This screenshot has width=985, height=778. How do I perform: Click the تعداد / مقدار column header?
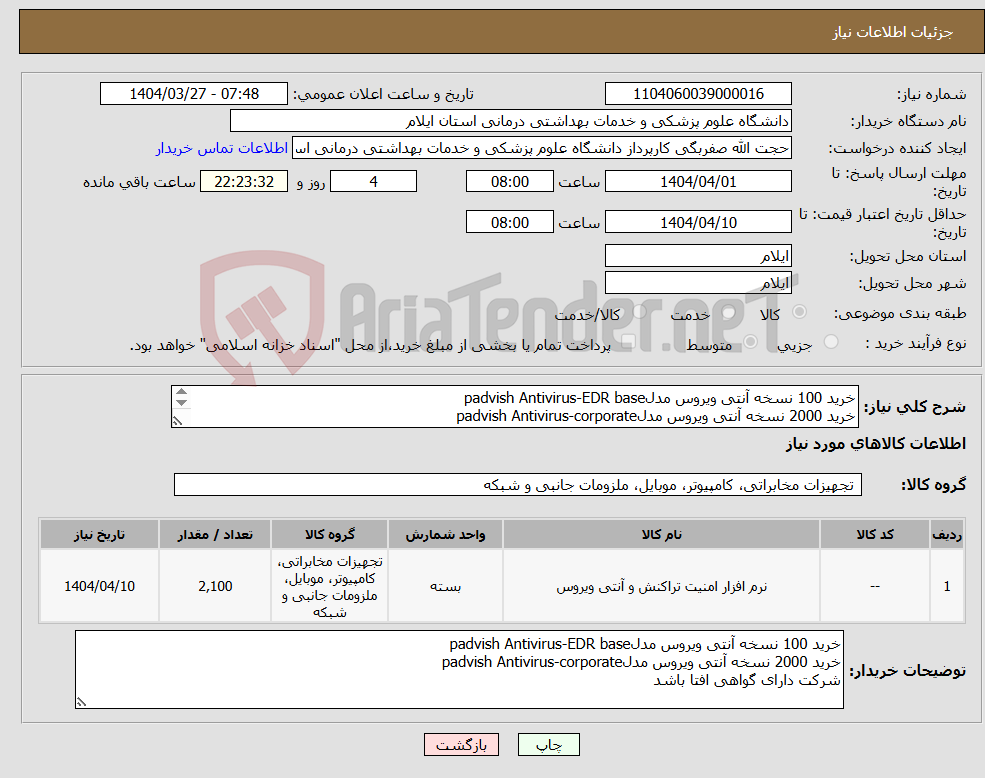pyautogui.click(x=215, y=534)
